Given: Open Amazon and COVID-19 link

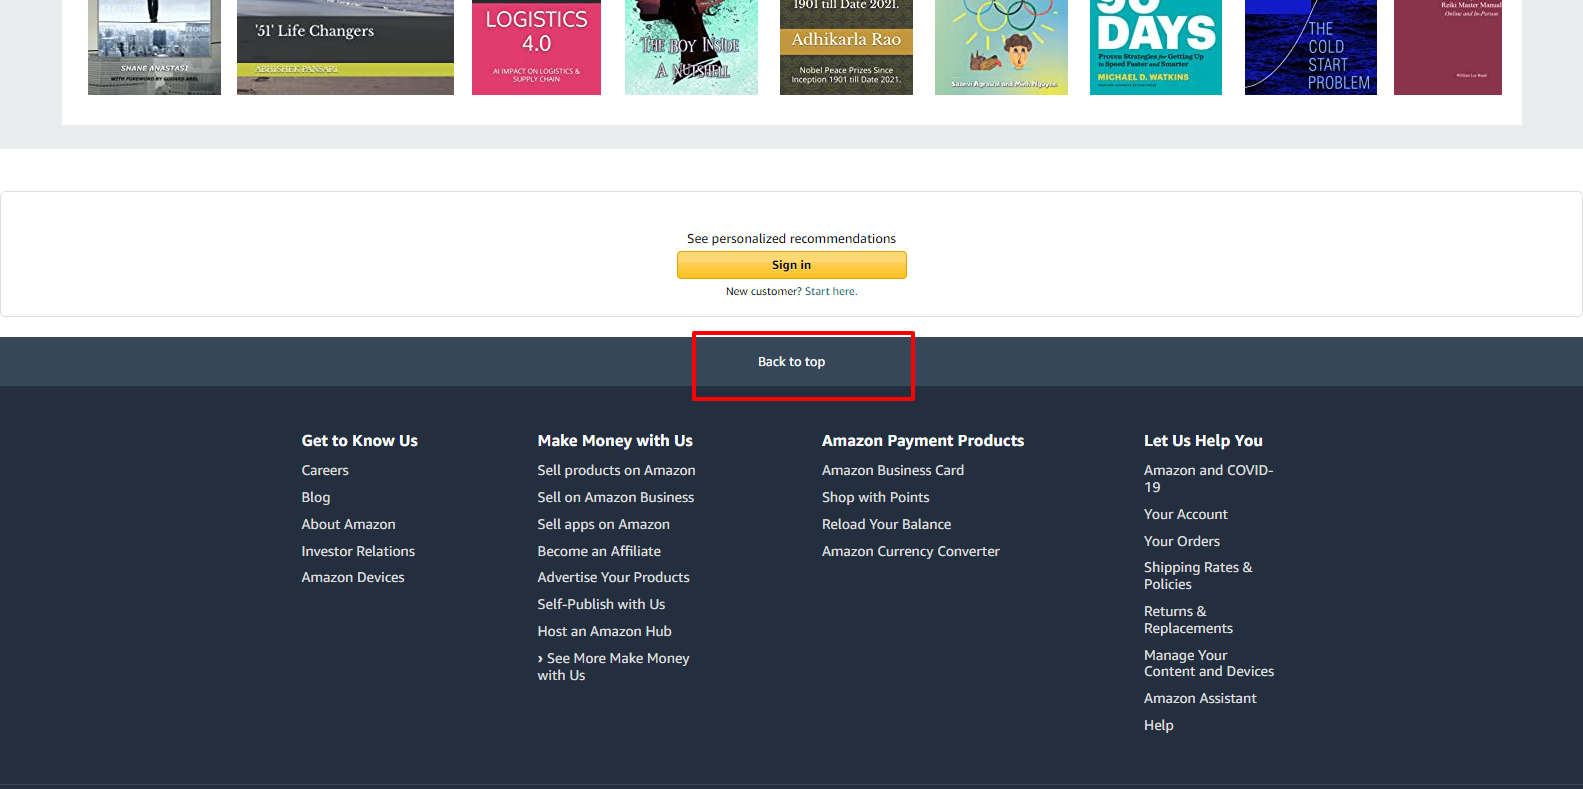Looking at the screenshot, I should tap(1209, 478).
